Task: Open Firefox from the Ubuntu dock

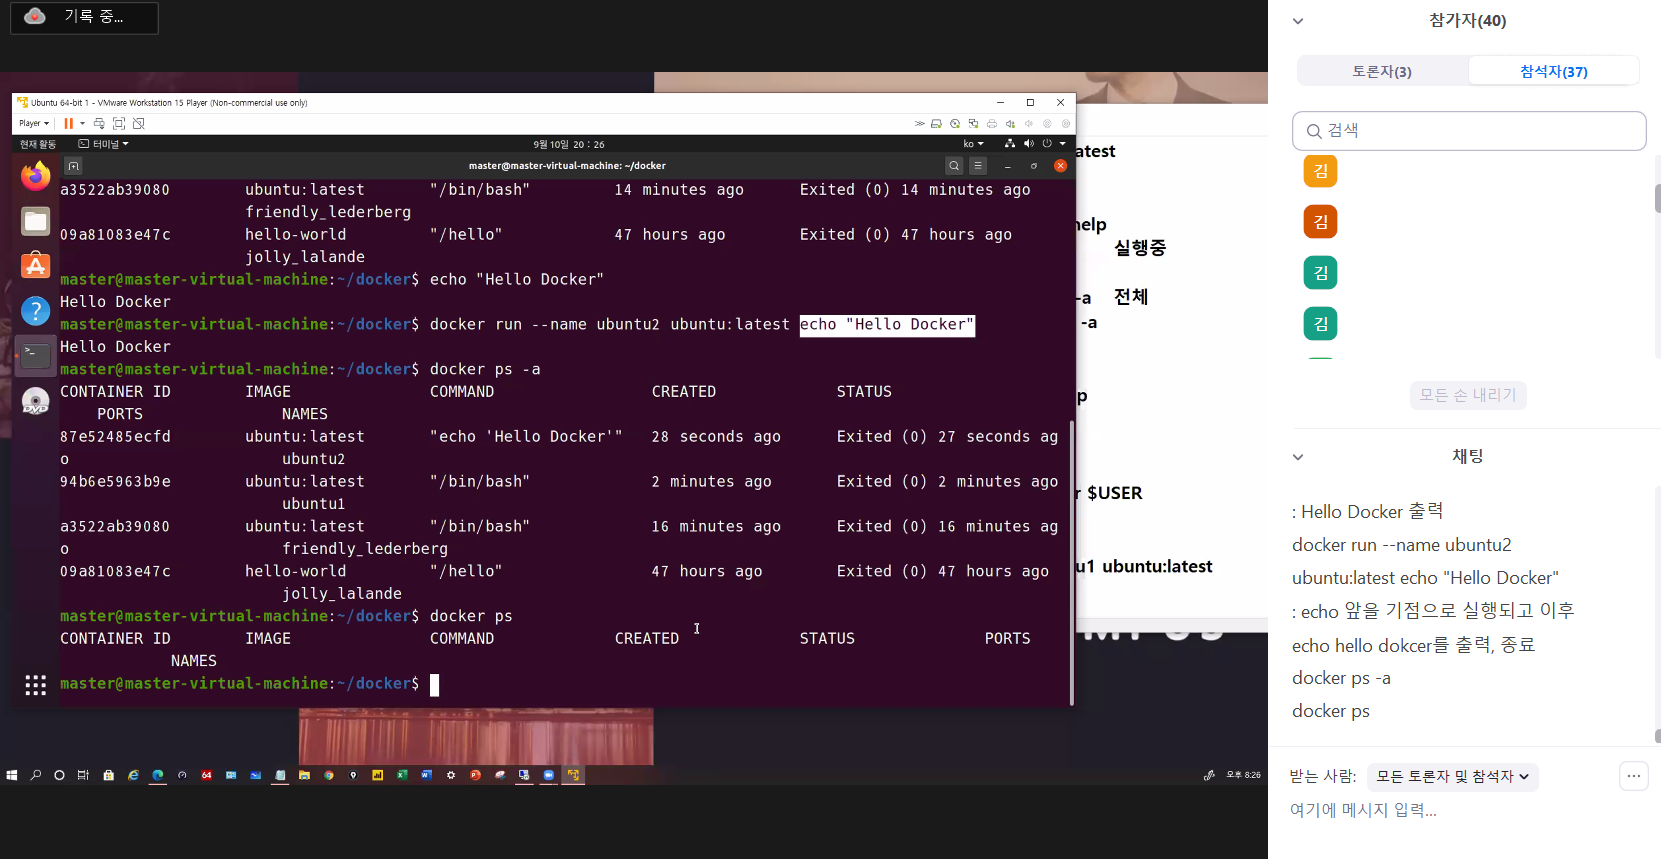Action: point(36,177)
